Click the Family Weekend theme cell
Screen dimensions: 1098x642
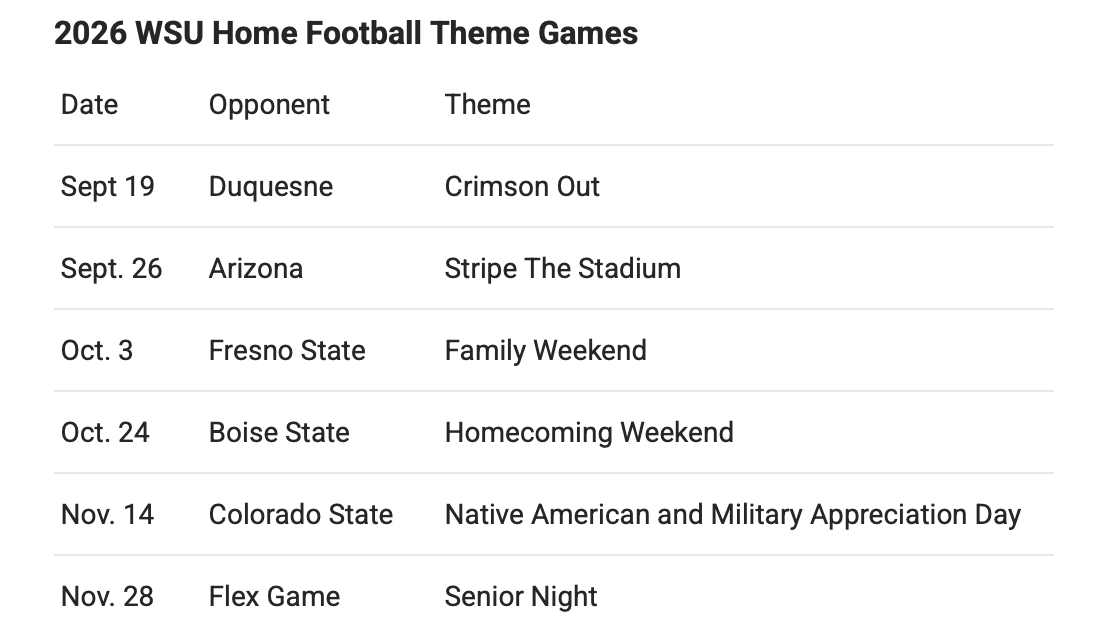coord(545,351)
